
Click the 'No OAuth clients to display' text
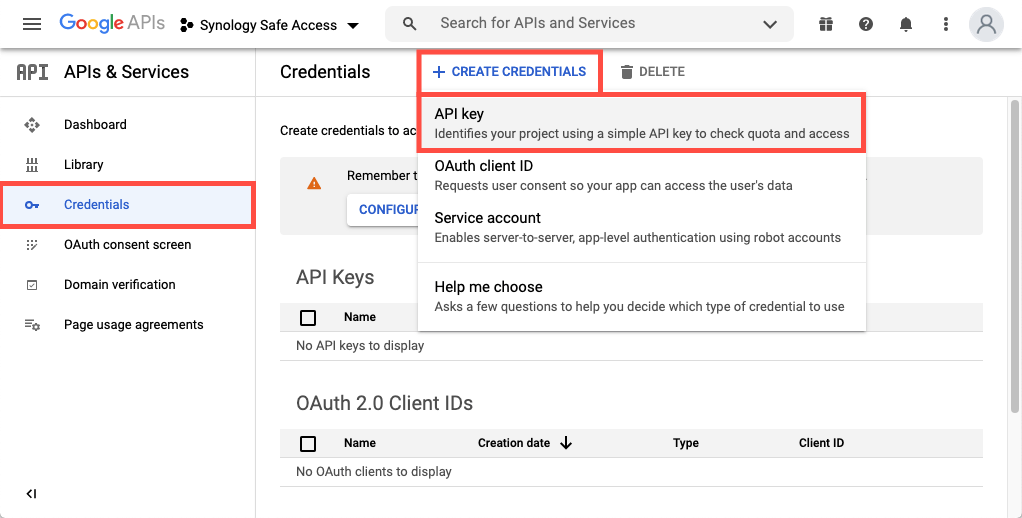pyautogui.click(x=373, y=472)
